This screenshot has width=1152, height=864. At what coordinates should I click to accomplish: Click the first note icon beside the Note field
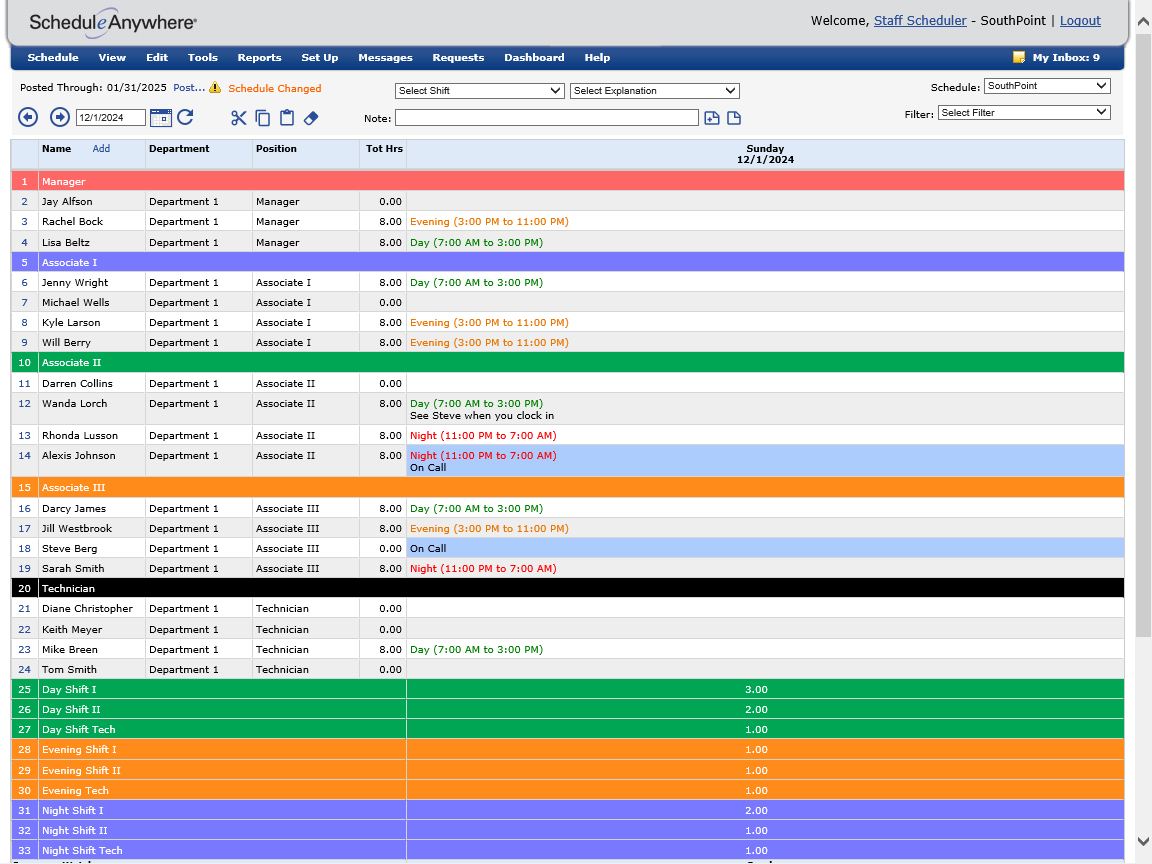pos(711,117)
